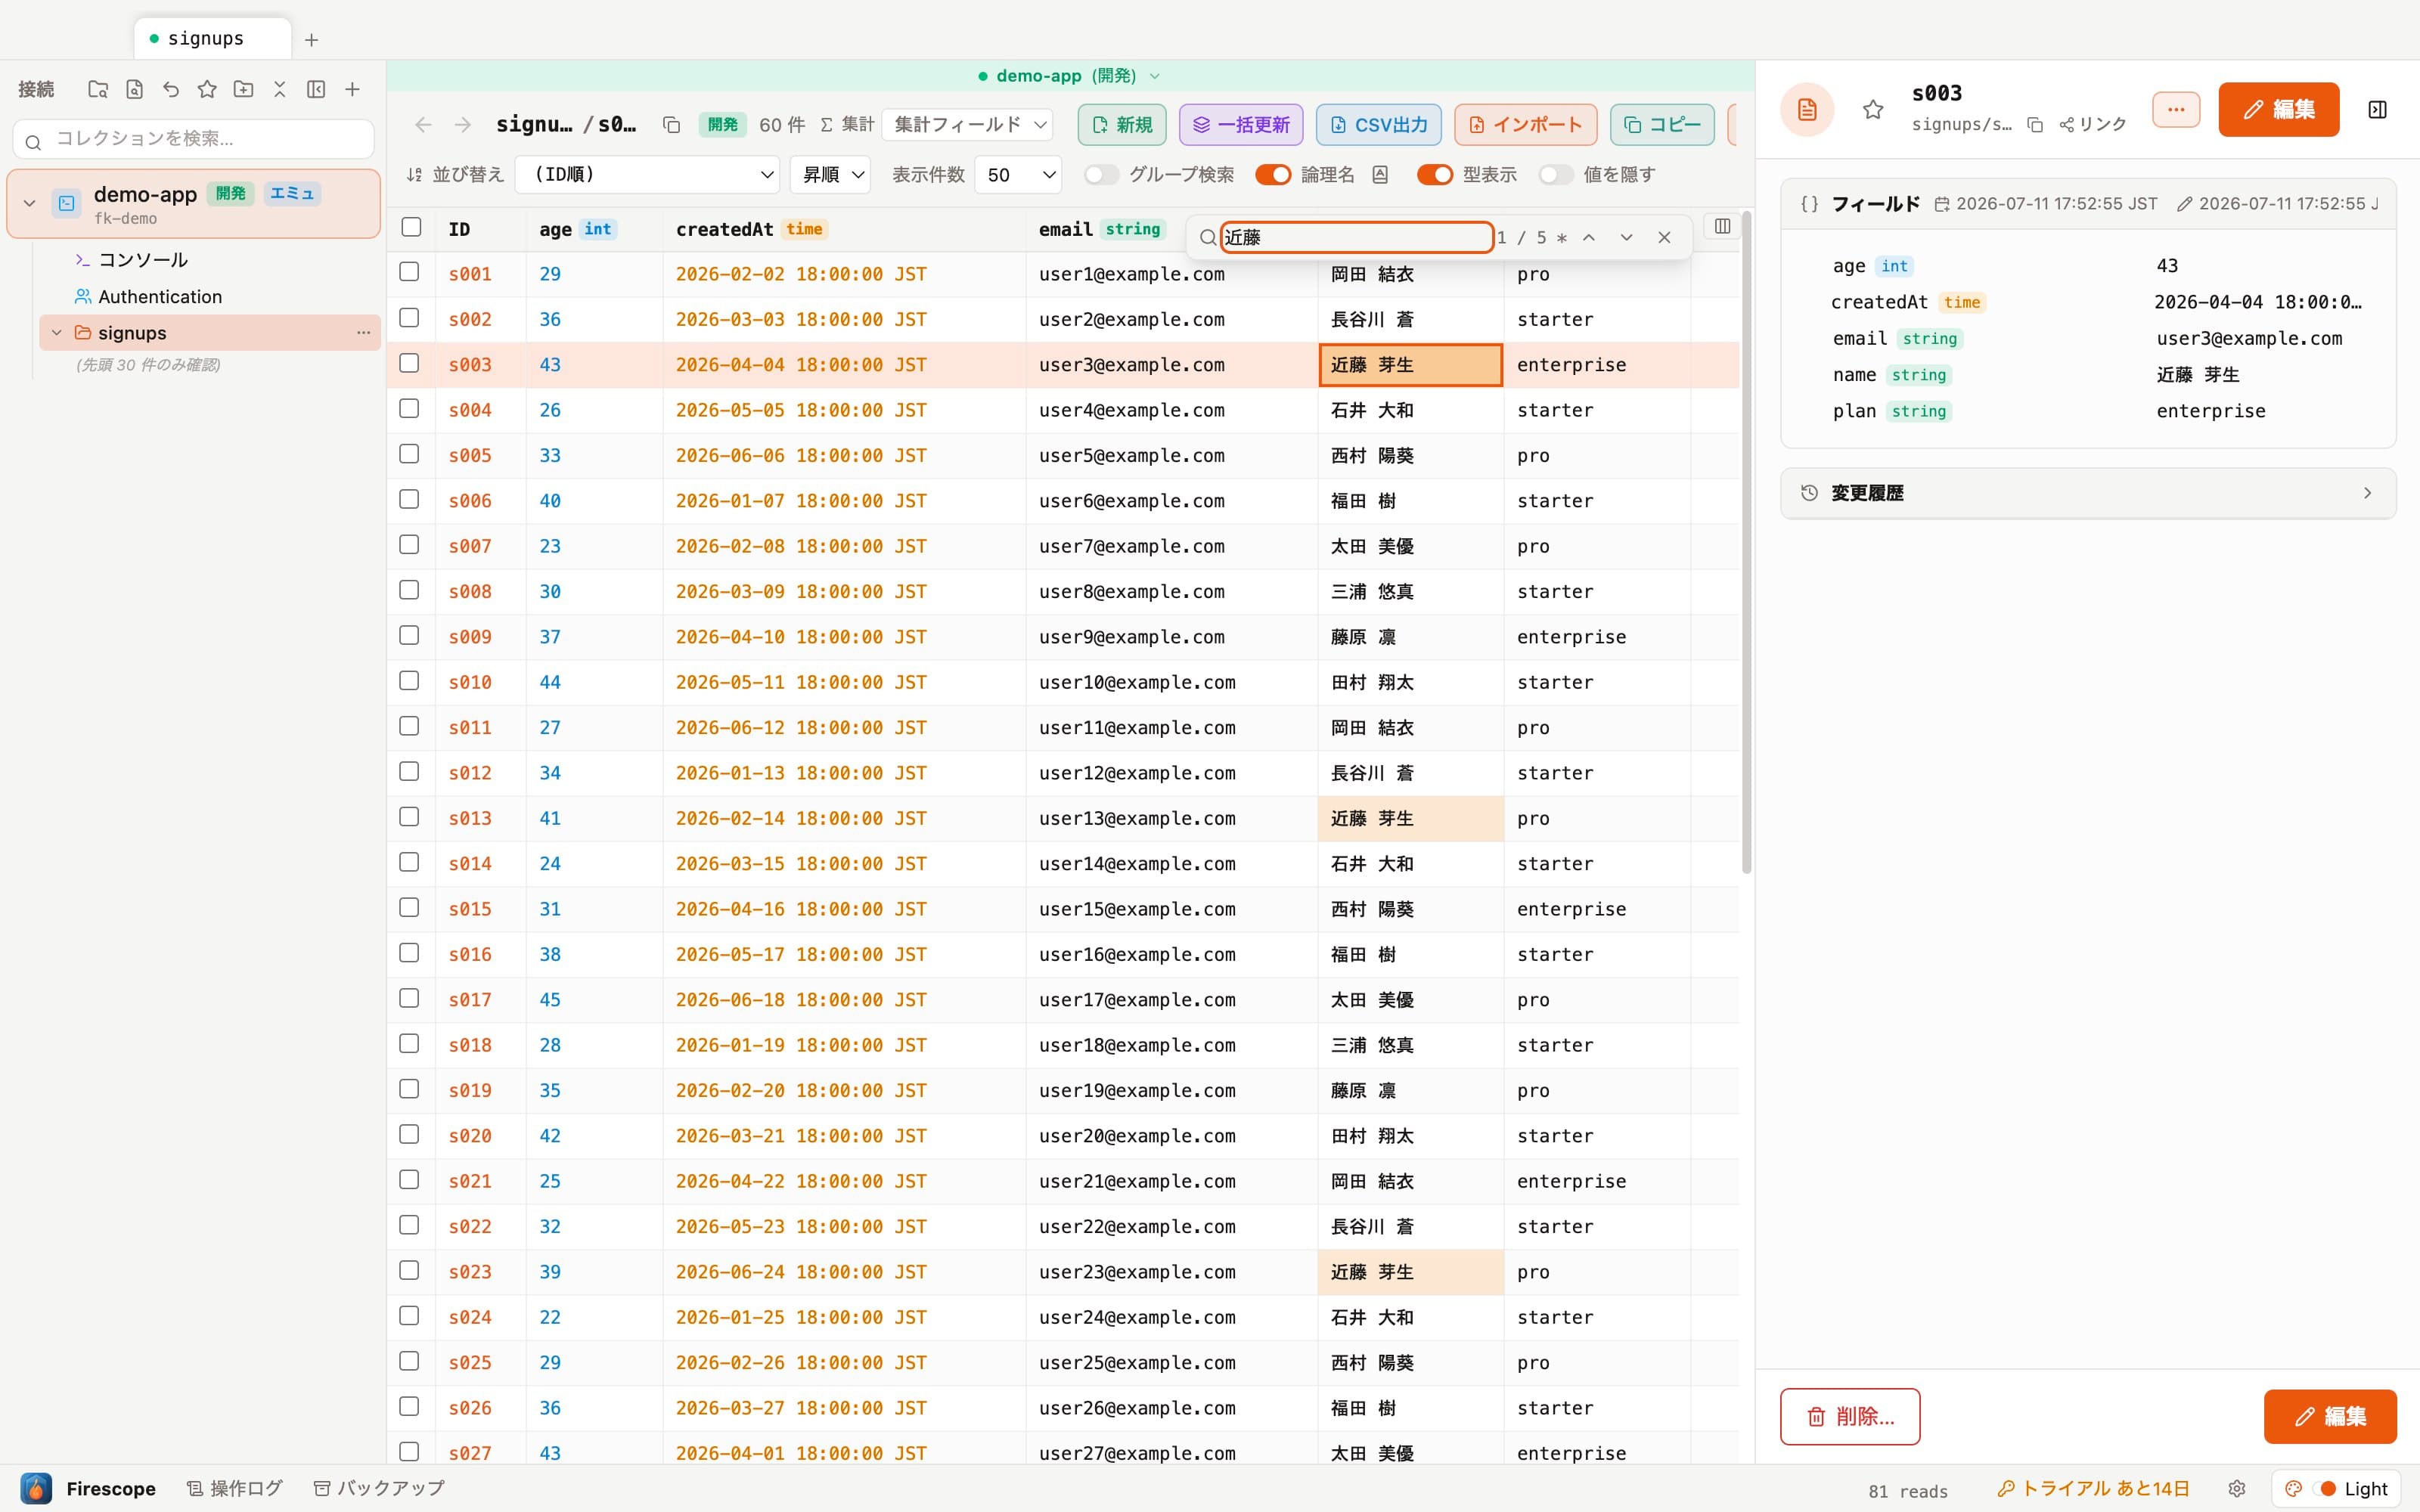Collapse the right detail panel
This screenshot has width=2420, height=1512.
[2378, 109]
